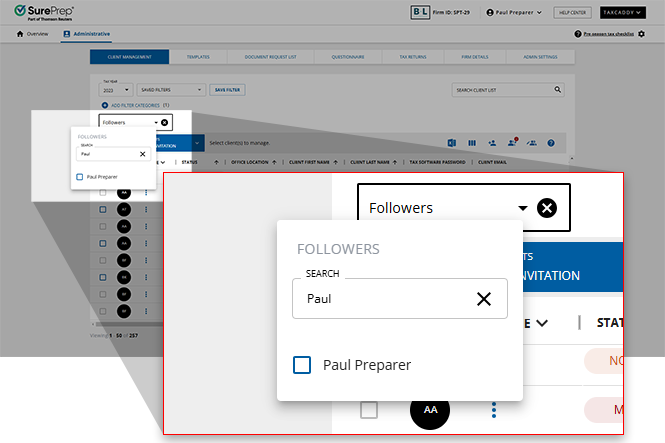Click the B L firm logo
Viewport: 665px width, 443px height.
click(420, 12)
